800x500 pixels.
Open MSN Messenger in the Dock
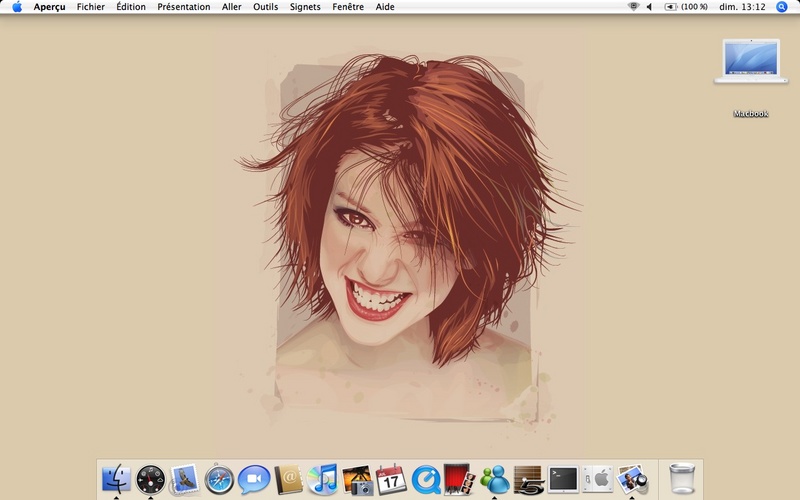(x=494, y=480)
